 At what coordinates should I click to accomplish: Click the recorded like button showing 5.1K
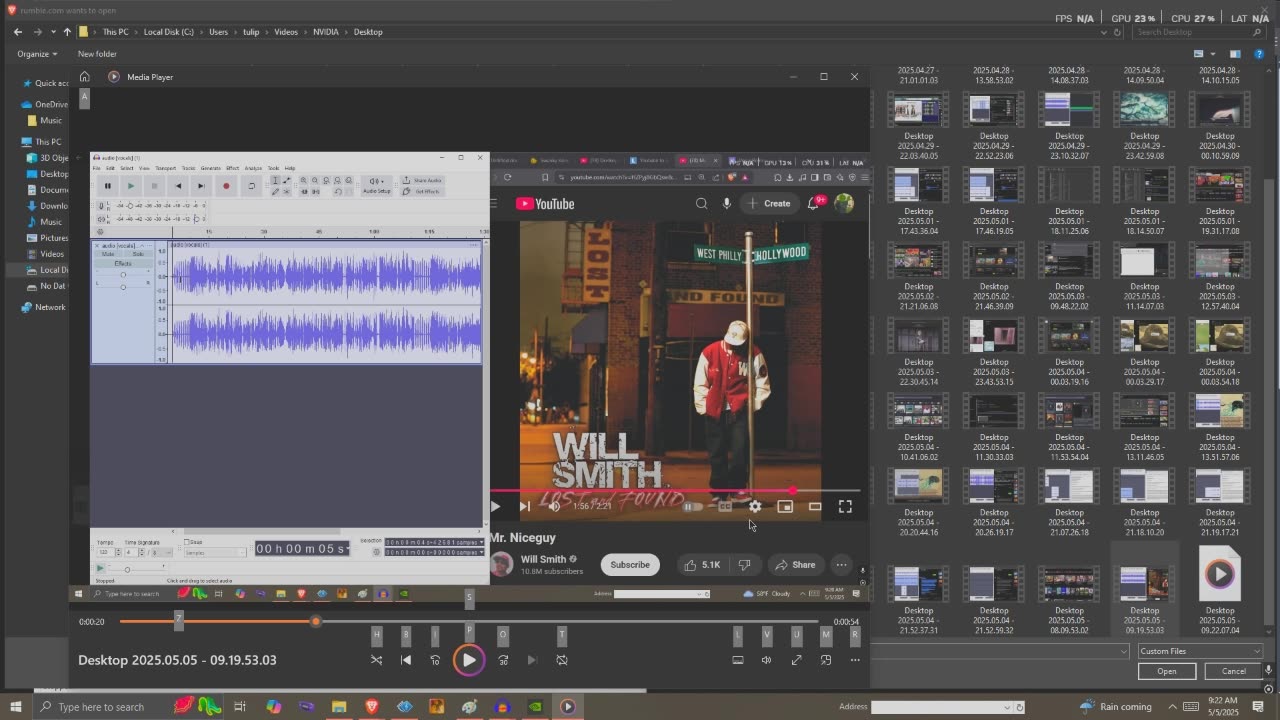pos(703,565)
